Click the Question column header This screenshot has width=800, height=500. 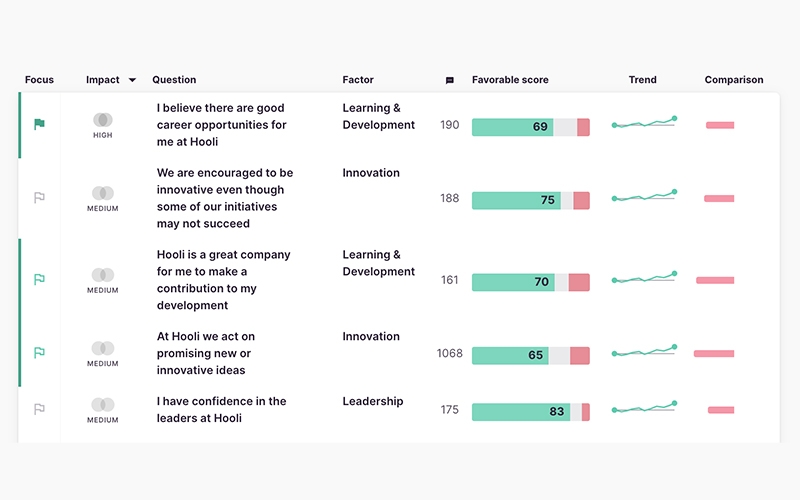pyautogui.click(x=174, y=80)
